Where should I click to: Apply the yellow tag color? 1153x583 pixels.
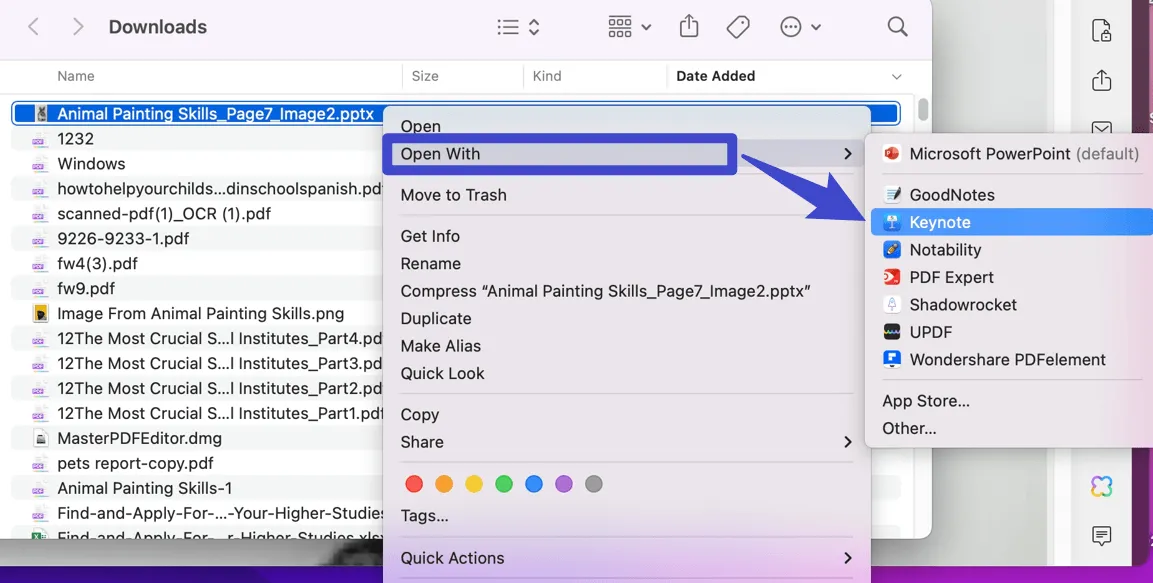point(474,484)
